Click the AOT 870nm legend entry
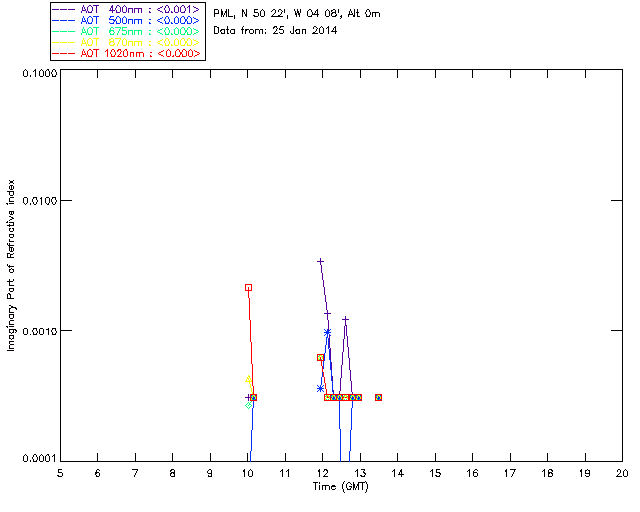The image size is (640, 512). [x=126, y=42]
